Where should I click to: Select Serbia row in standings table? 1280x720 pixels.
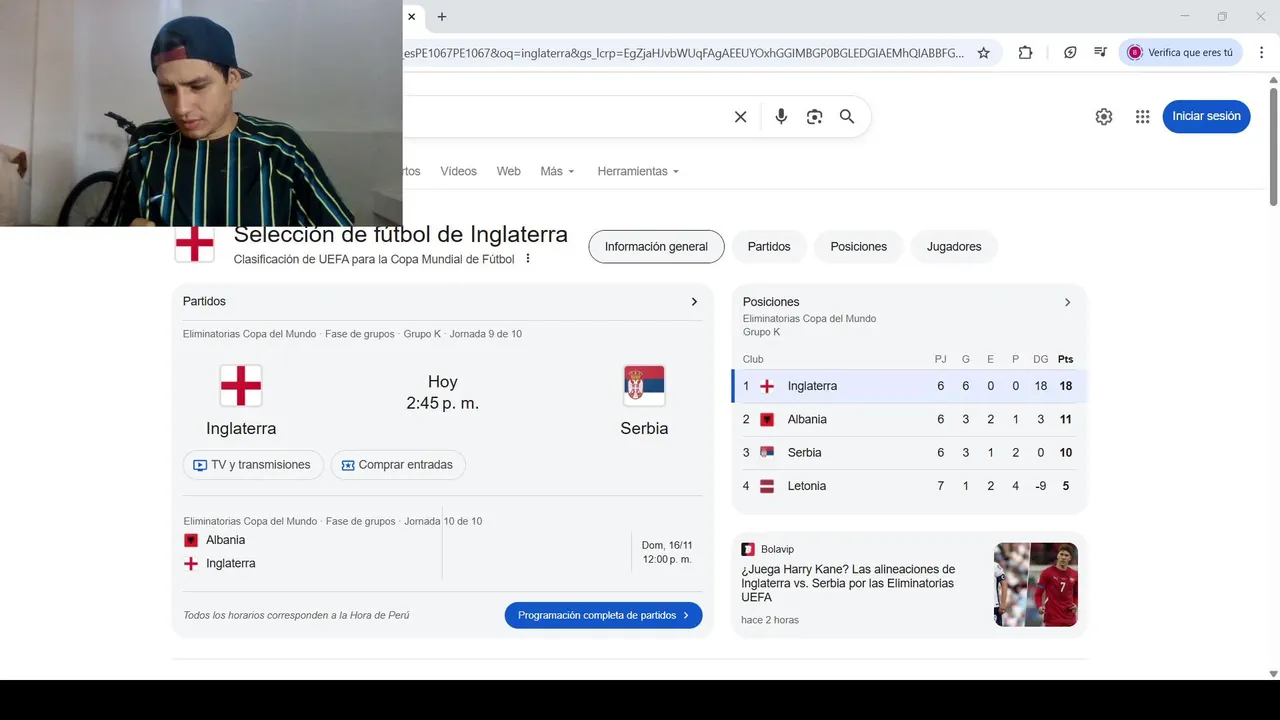[909, 452]
